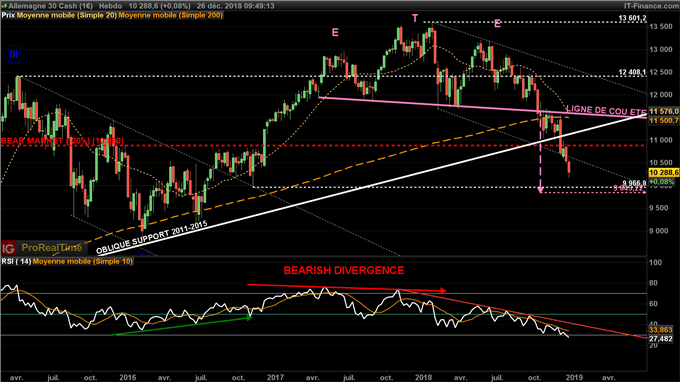Viewport: 680px width, 382px height.
Task: Click the 9 966,9 level label
Action: [x=634, y=183]
